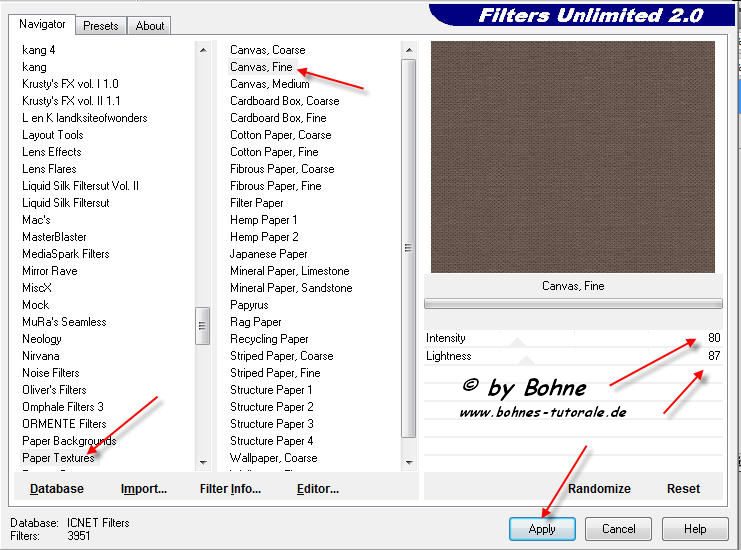Open the Database menu button
The width and height of the screenshot is (741, 550).
pos(57,489)
